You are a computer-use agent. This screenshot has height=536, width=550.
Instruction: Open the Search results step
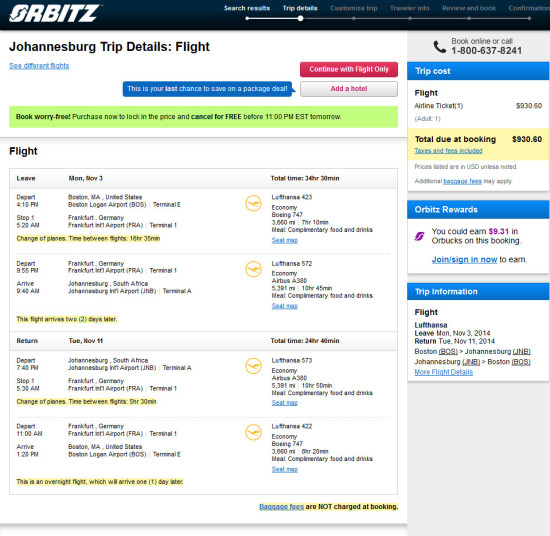click(x=247, y=8)
